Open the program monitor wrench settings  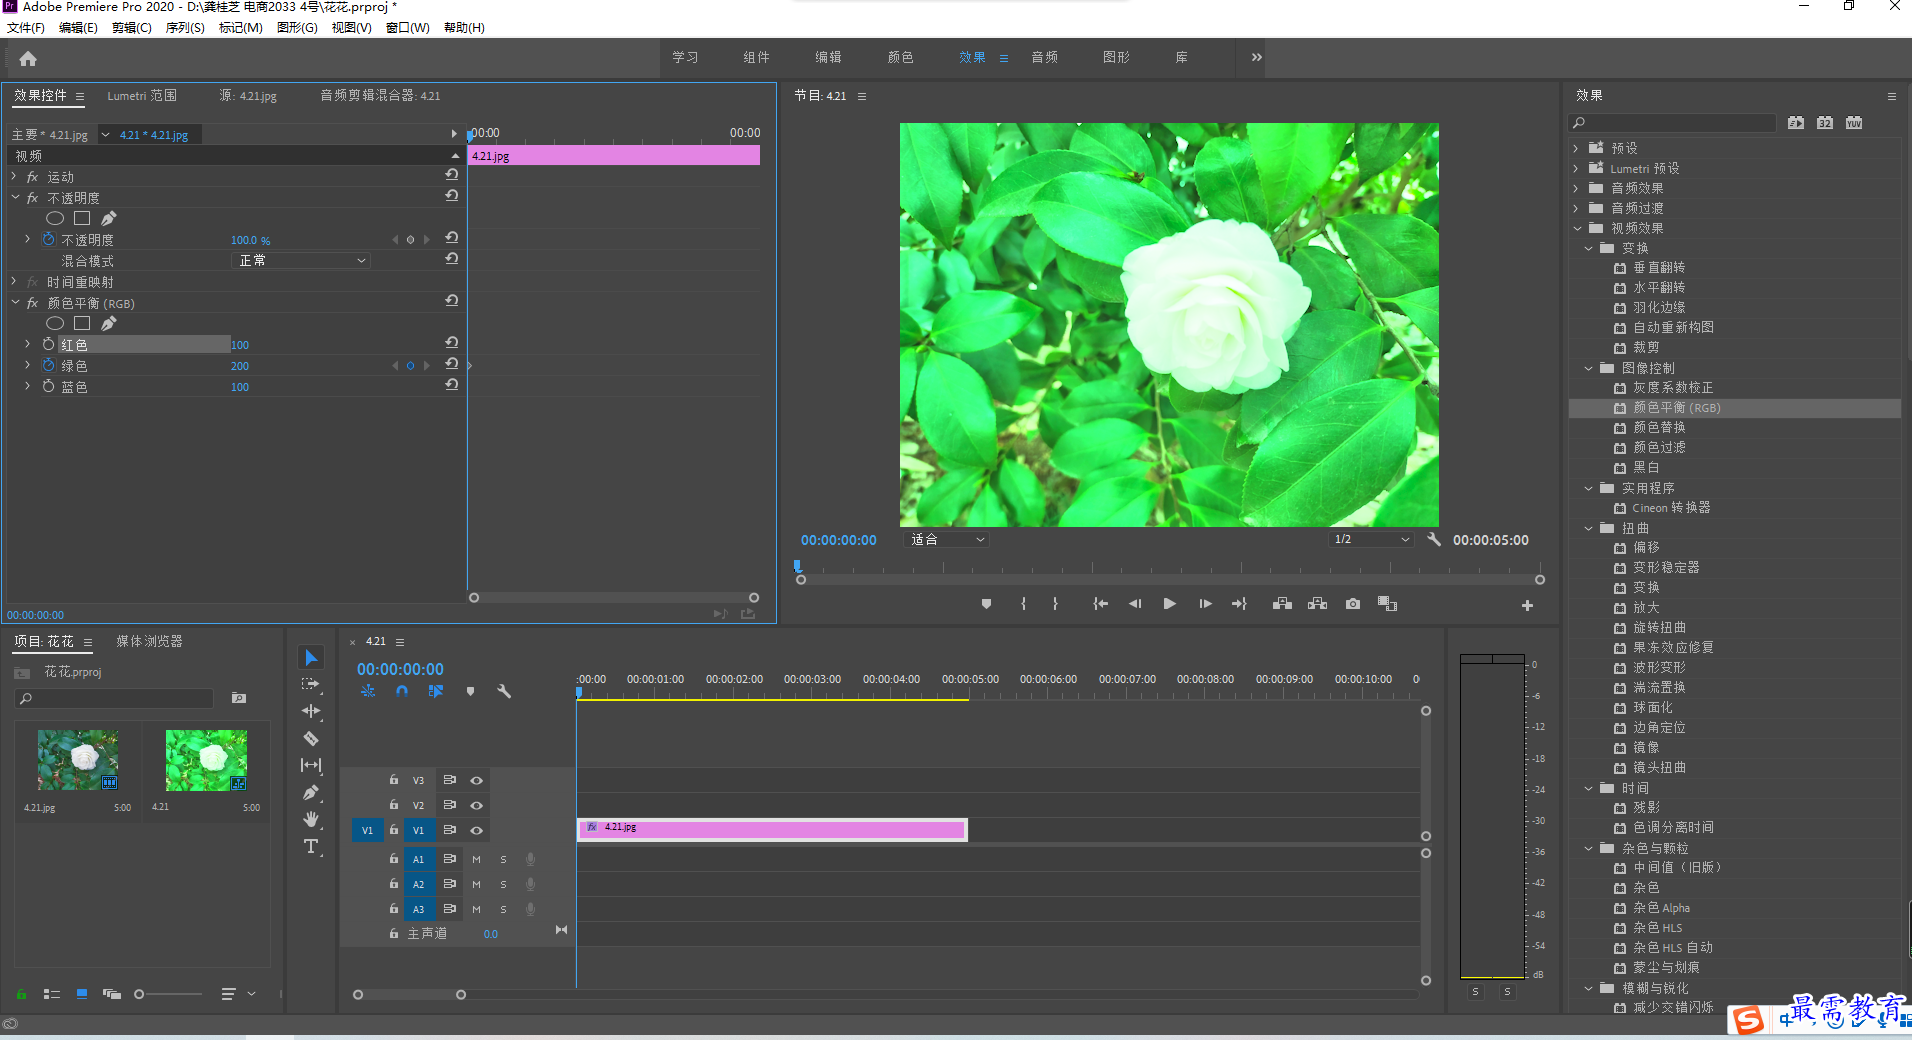point(1434,539)
